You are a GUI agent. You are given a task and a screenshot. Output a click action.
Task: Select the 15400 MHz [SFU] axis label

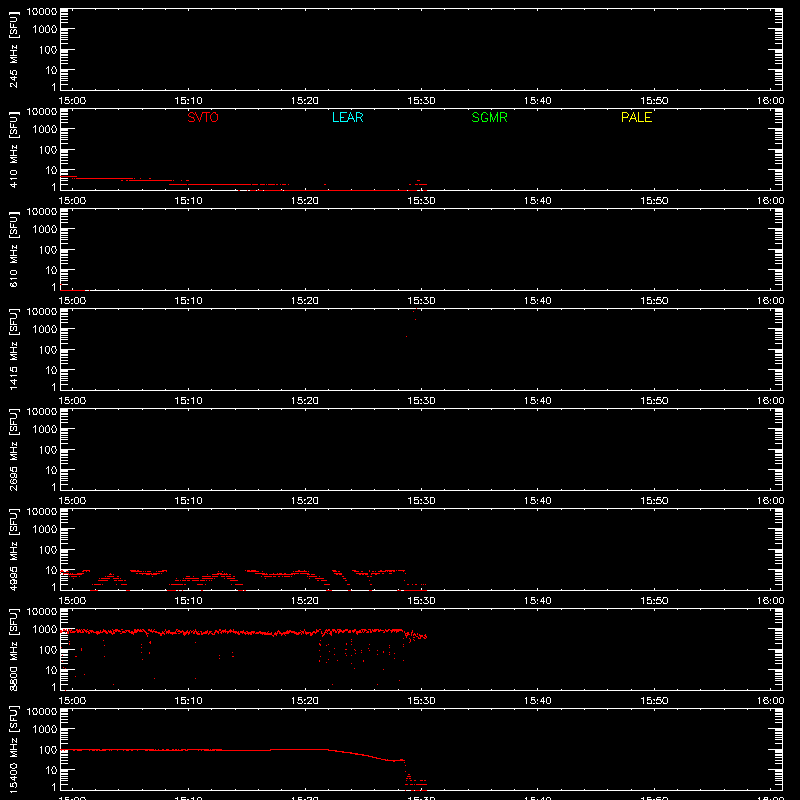(14, 749)
